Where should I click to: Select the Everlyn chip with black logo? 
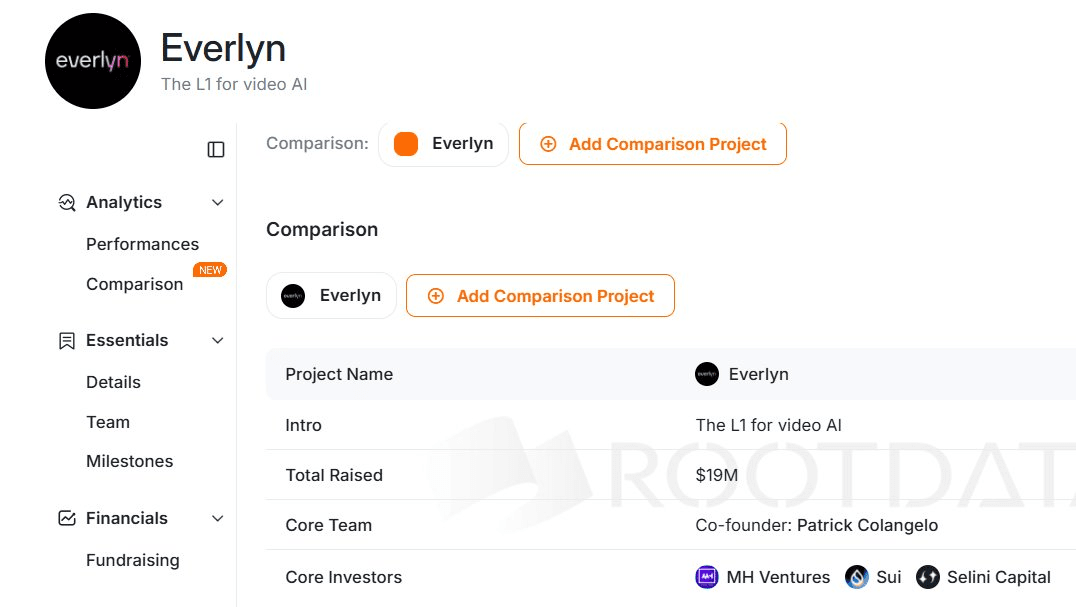(x=331, y=296)
